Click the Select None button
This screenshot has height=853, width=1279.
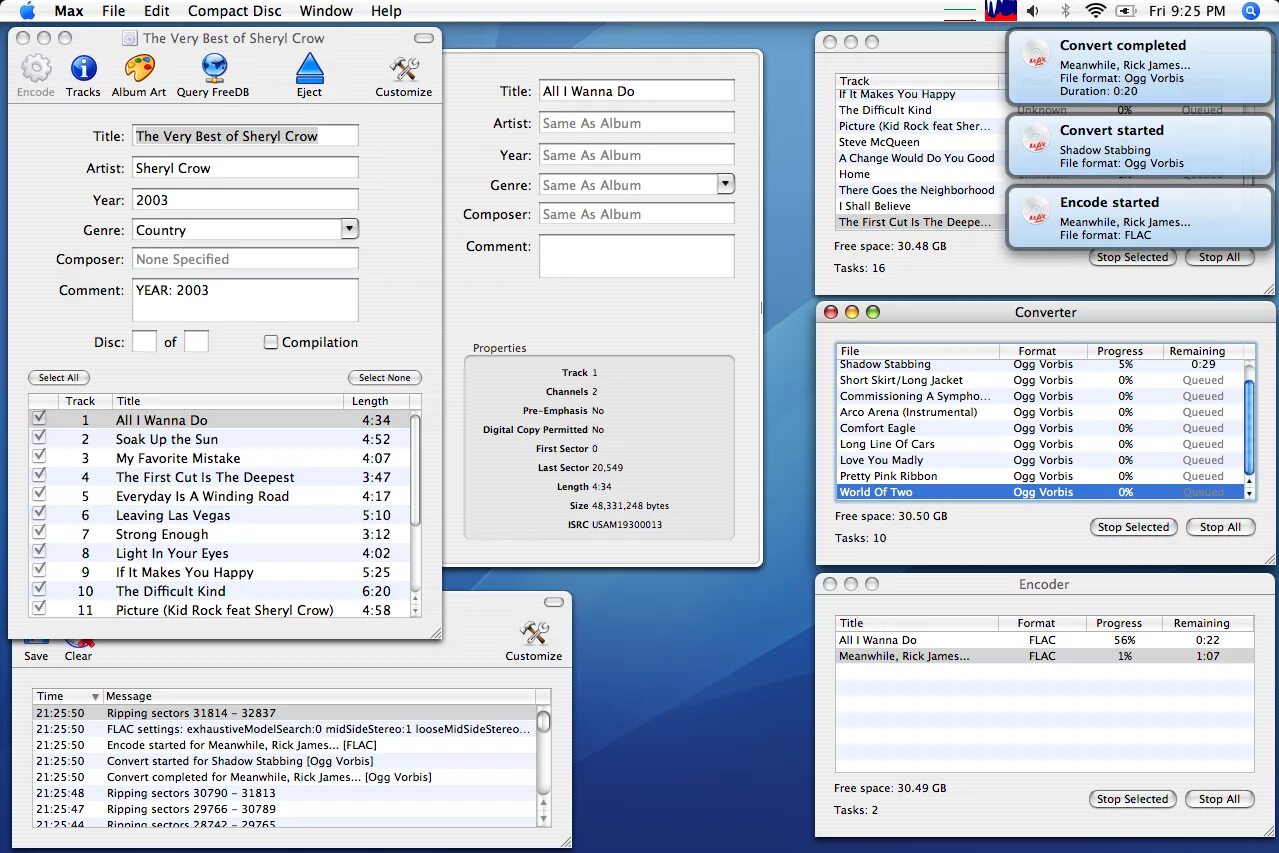pyautogui.click(x=385, y=377)
